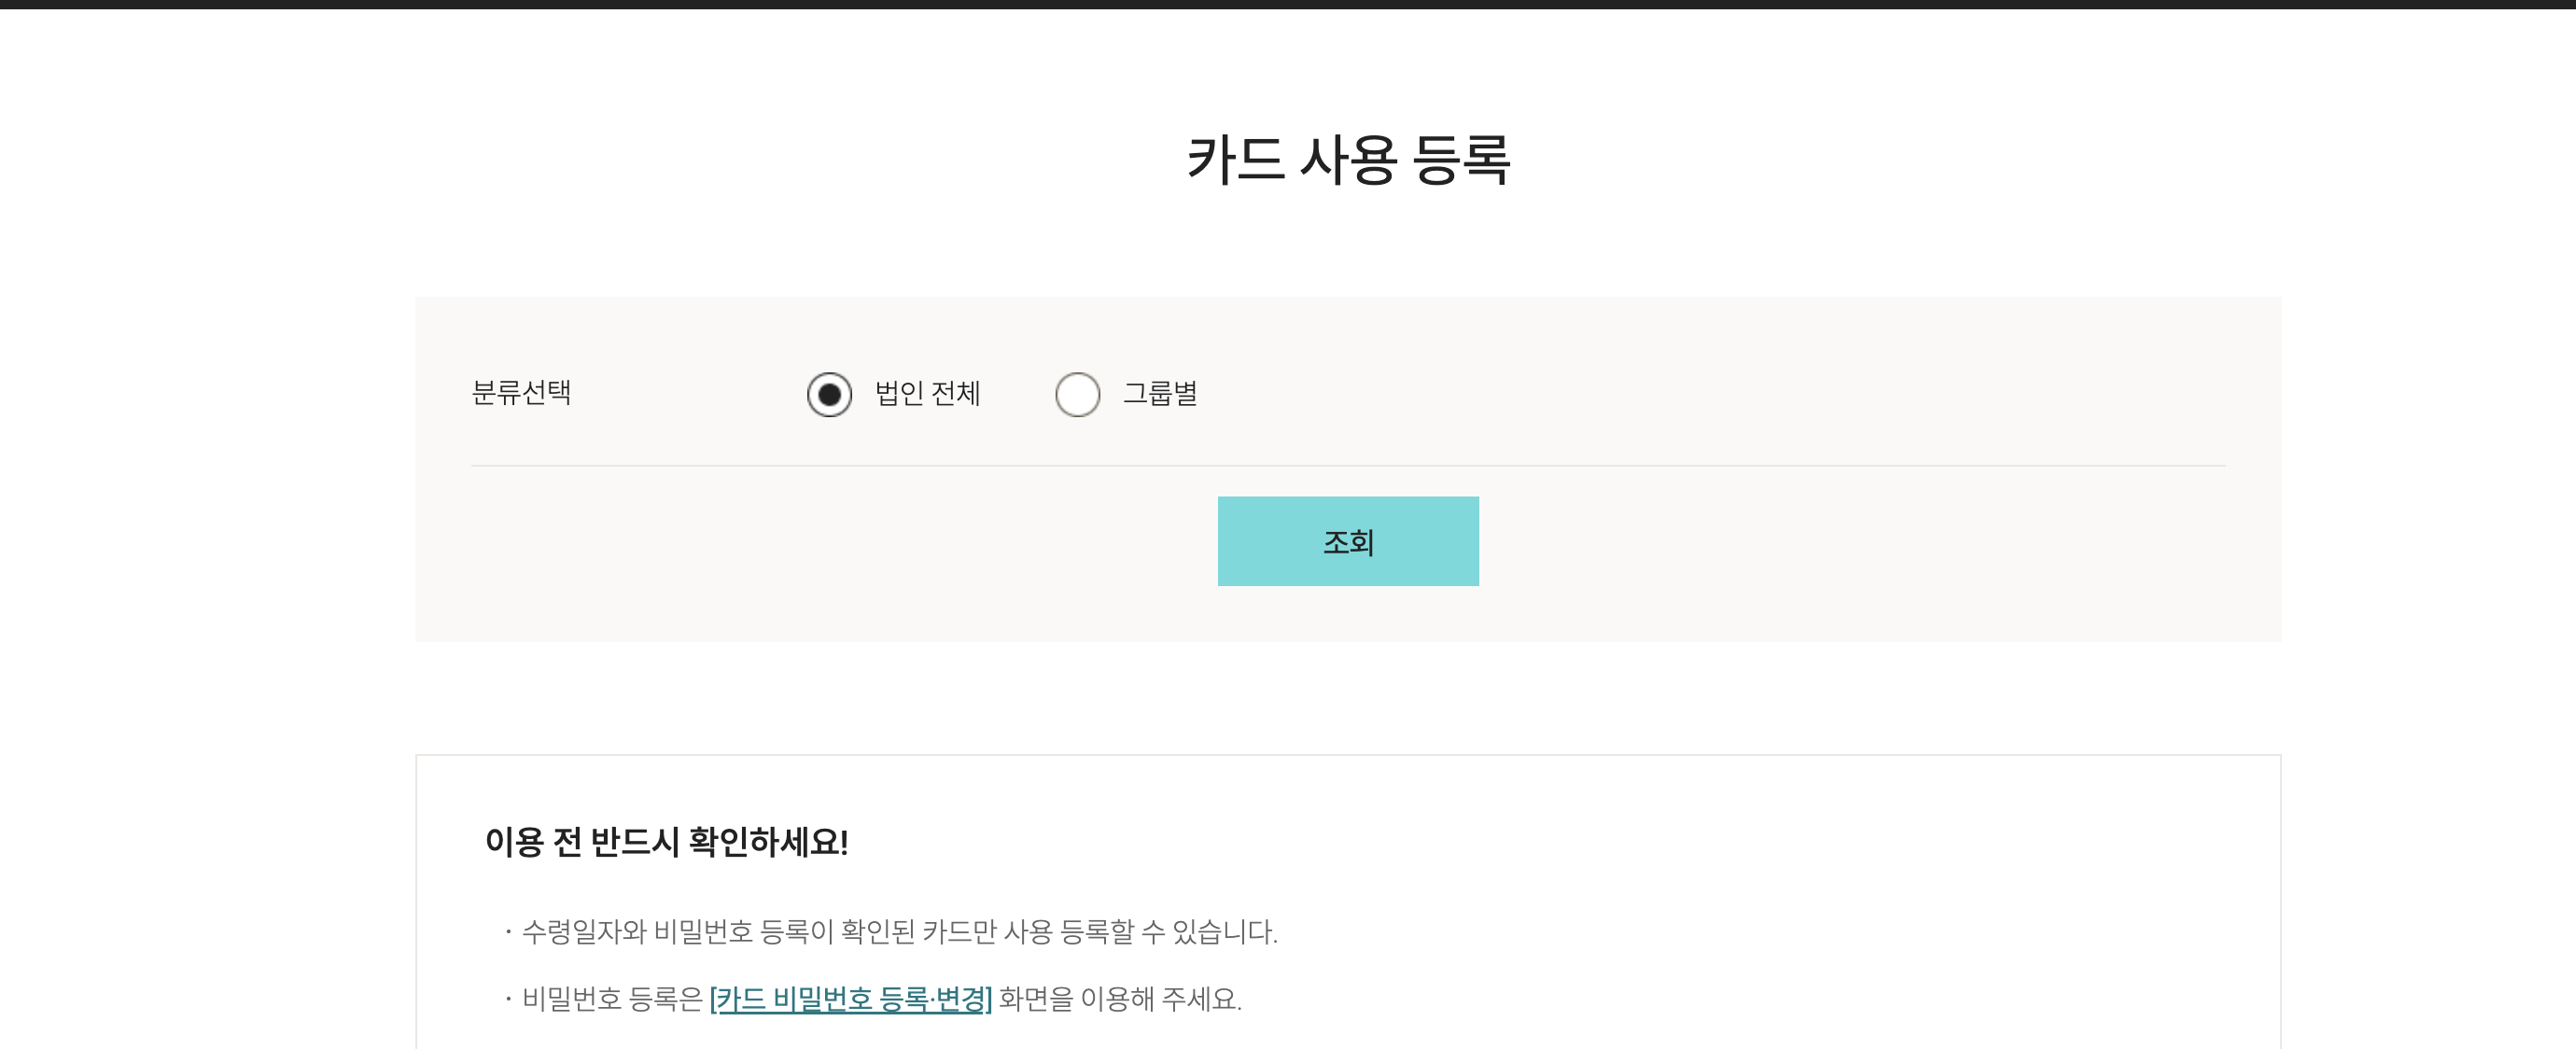This screenshot has height=1049, width=2576.
Task: Click the notice line about 수령일자와 비밀번호 등록
Action: [898, 932]
